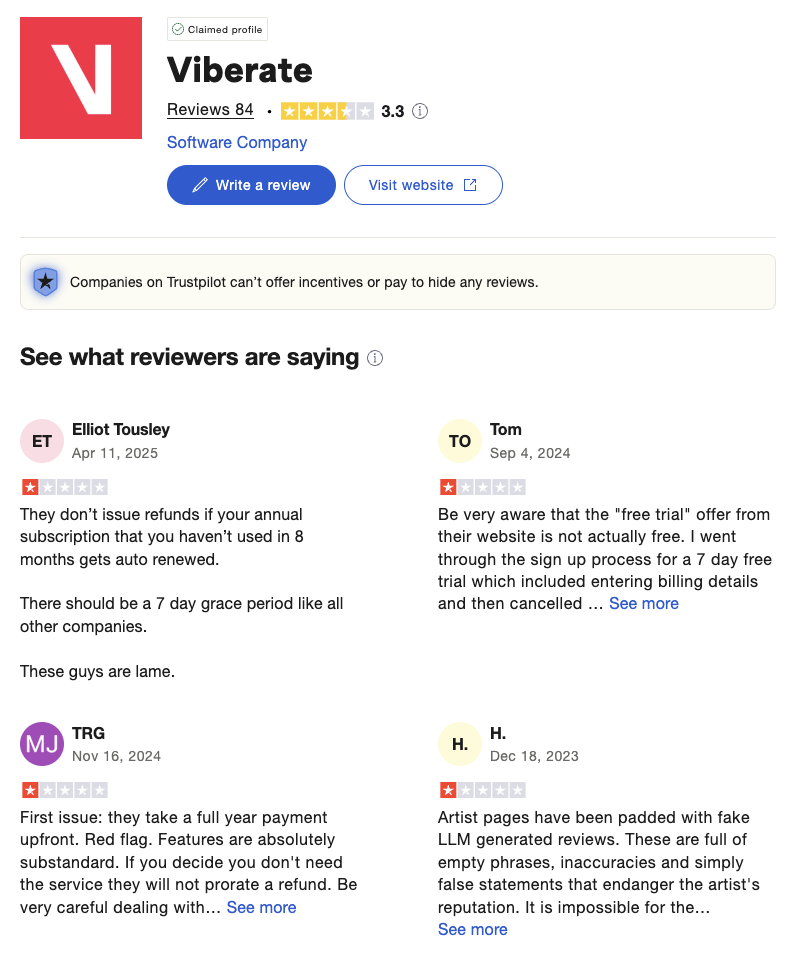The image size is (797, 967).
Task: Click the H. reviewer avatar
Action: [x=460, y=744]
